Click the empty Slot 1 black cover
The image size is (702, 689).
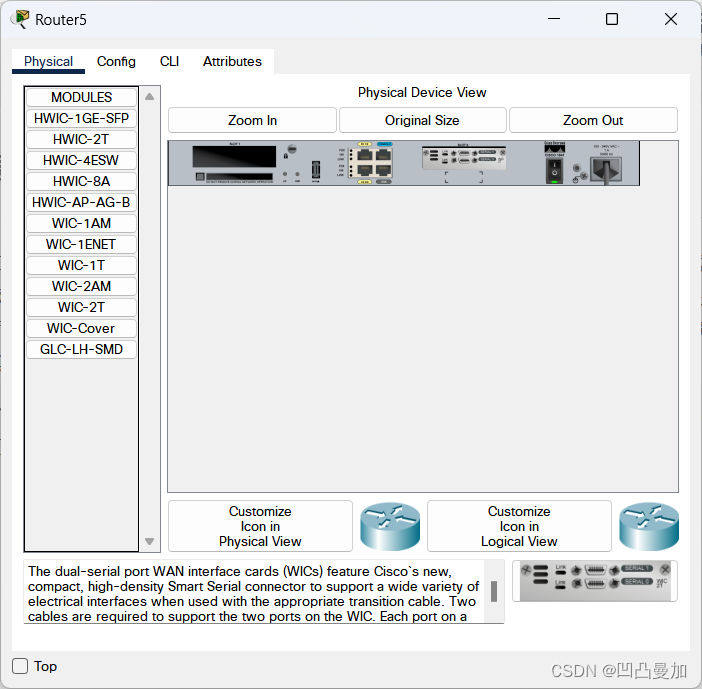[234, 157]
